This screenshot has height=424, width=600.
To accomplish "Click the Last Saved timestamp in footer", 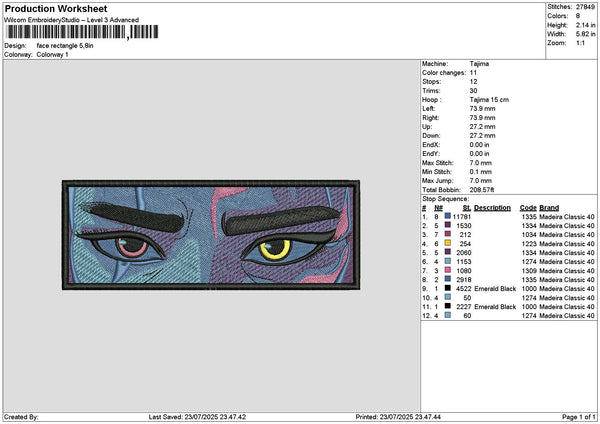I will click(196, 416).
